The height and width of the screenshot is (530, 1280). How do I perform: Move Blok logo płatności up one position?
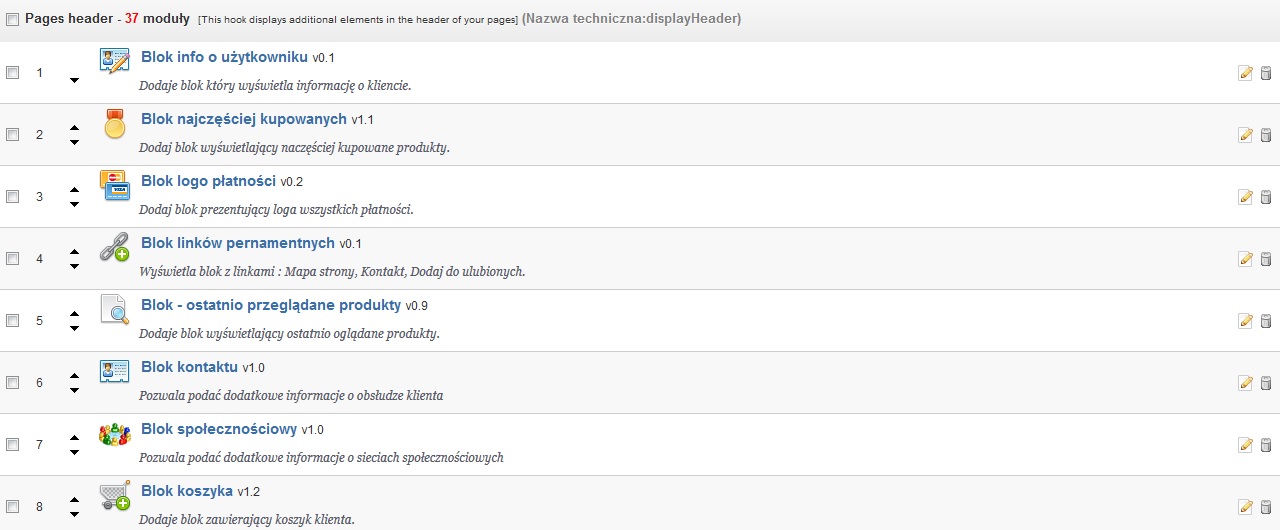[x=74, y=189]
